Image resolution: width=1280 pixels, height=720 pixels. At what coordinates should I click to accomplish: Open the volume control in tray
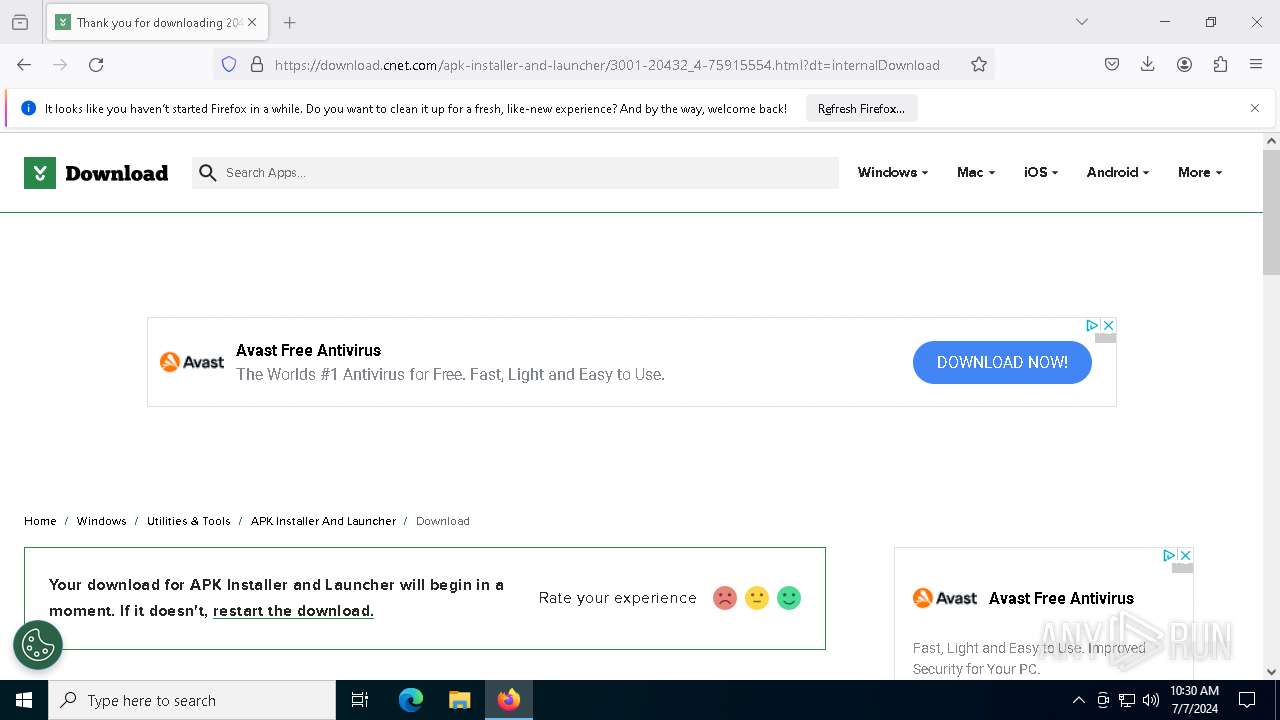click(1151, 700)
